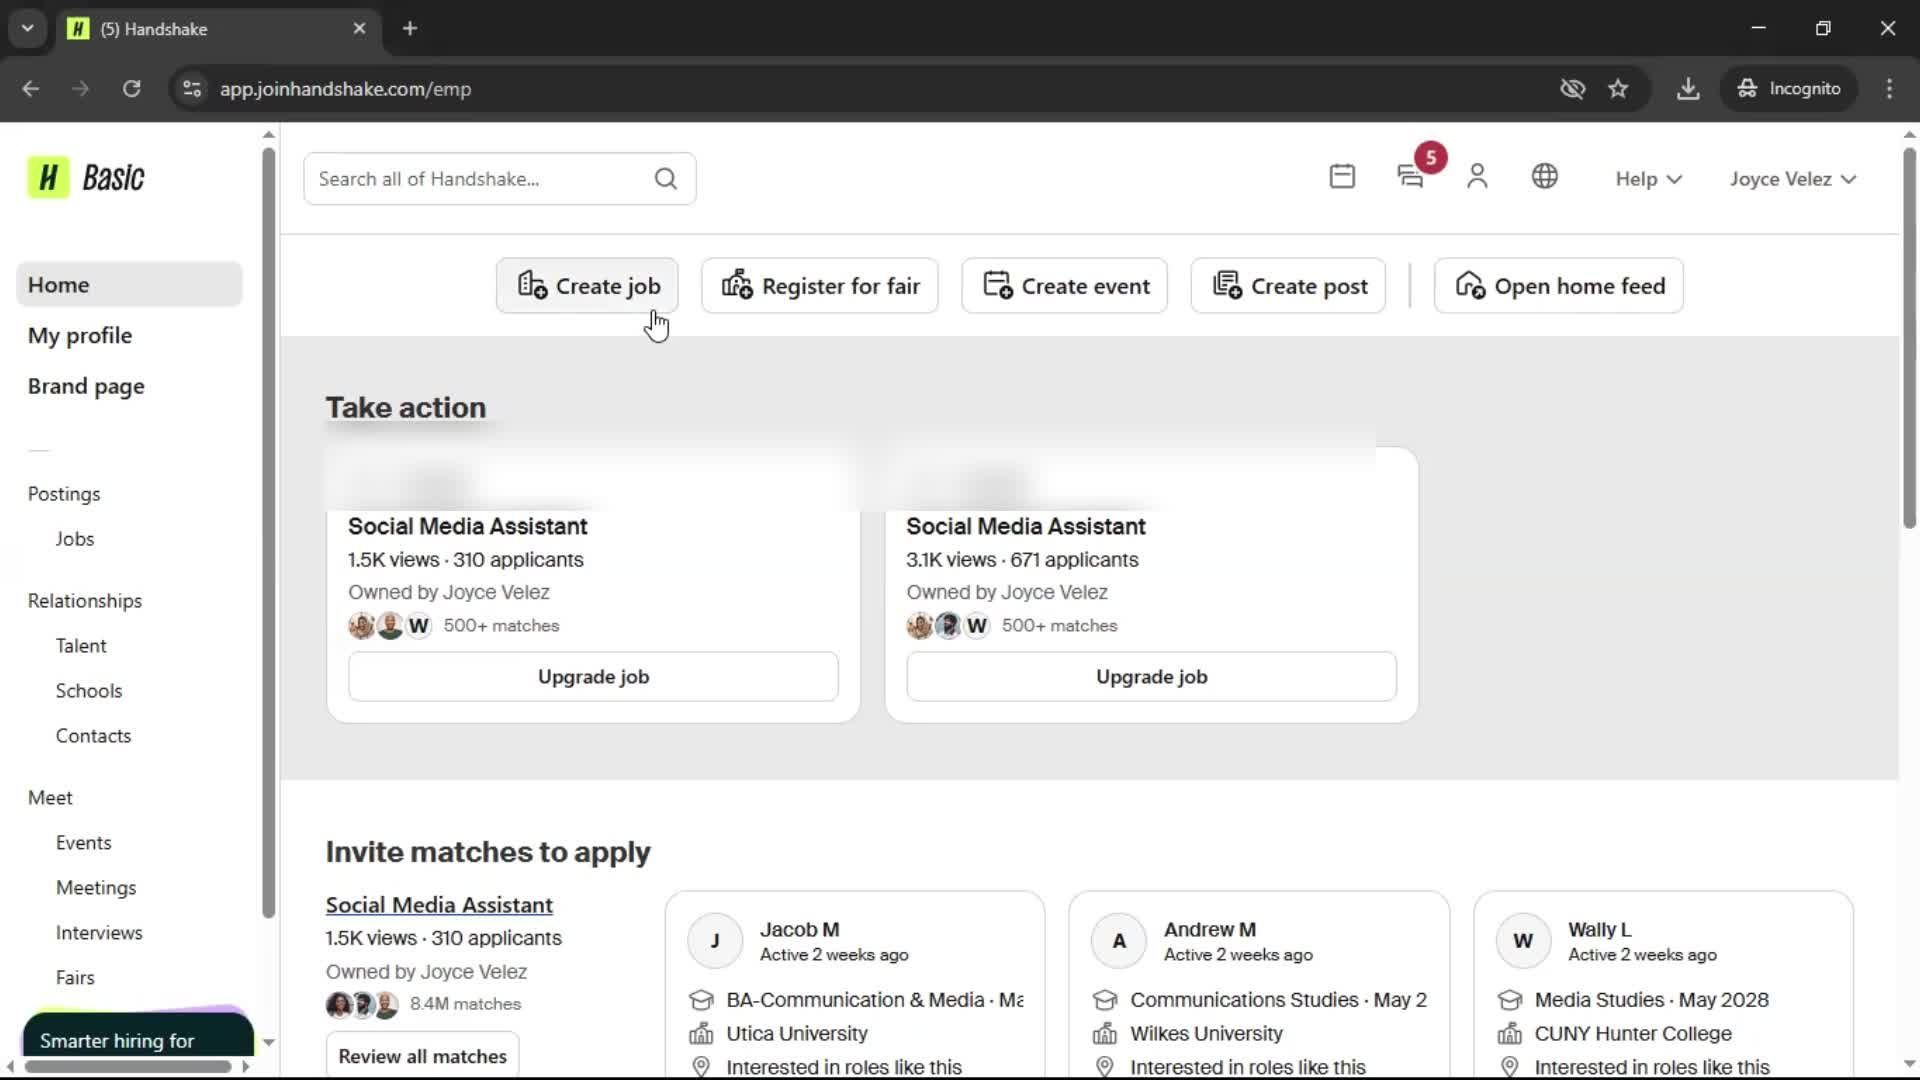Go to My profile in sidebar
Image resolution: width=1920 pixels, height=1080 pixels.
(80, 336)
